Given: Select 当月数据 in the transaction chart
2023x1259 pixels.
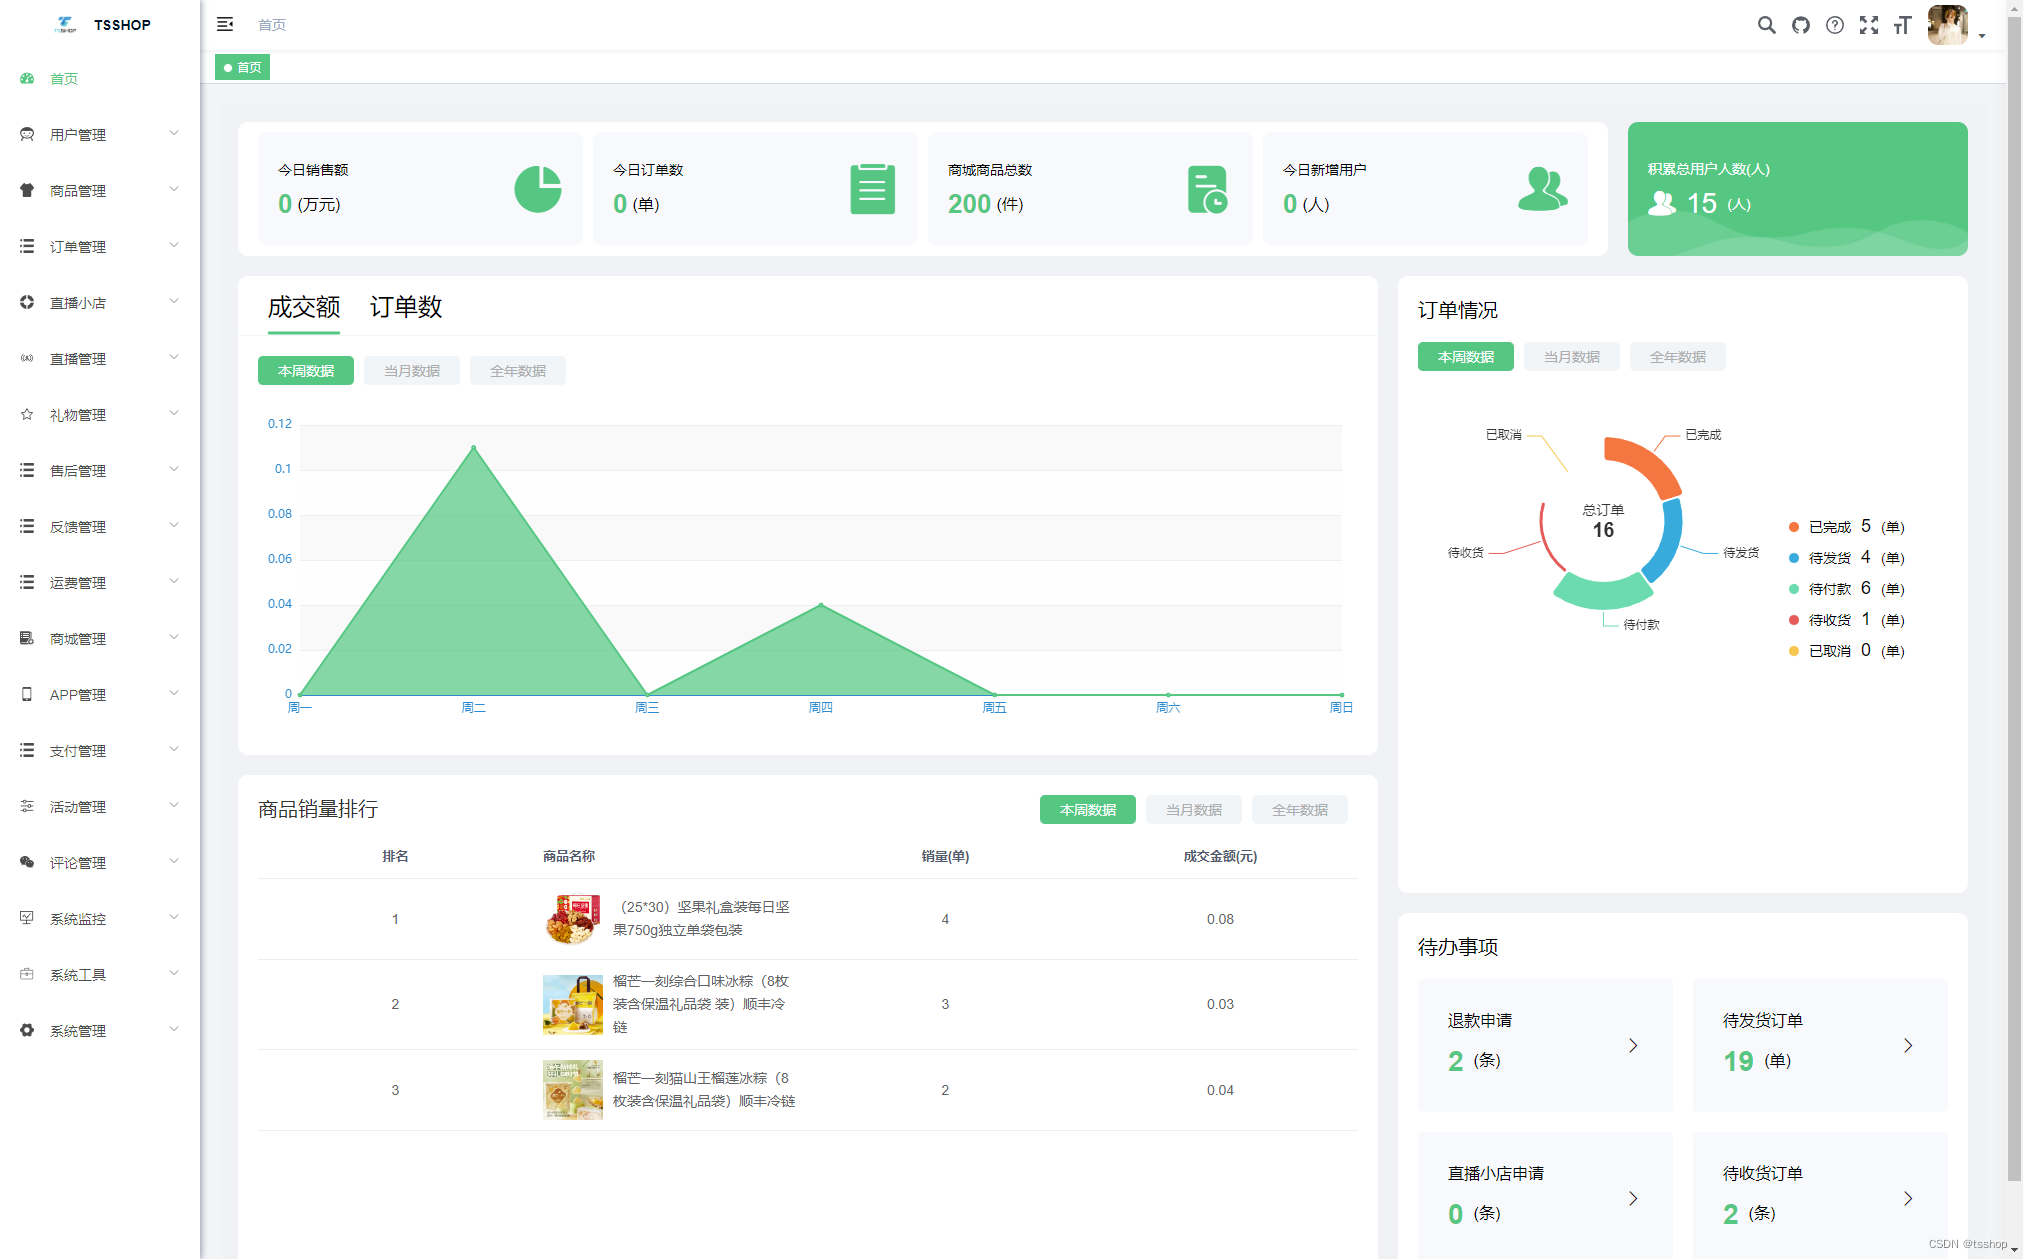Looking at the screenshot, I should 411,371.
